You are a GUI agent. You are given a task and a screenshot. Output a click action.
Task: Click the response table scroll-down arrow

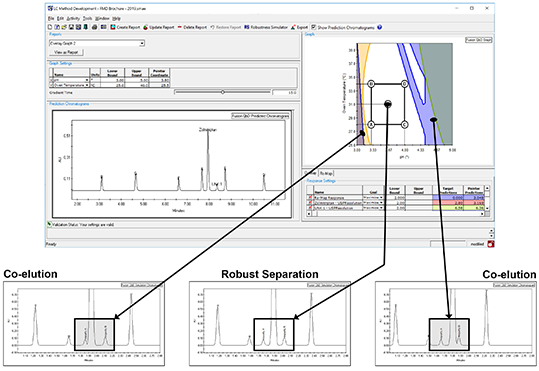(x=487, y=208)
